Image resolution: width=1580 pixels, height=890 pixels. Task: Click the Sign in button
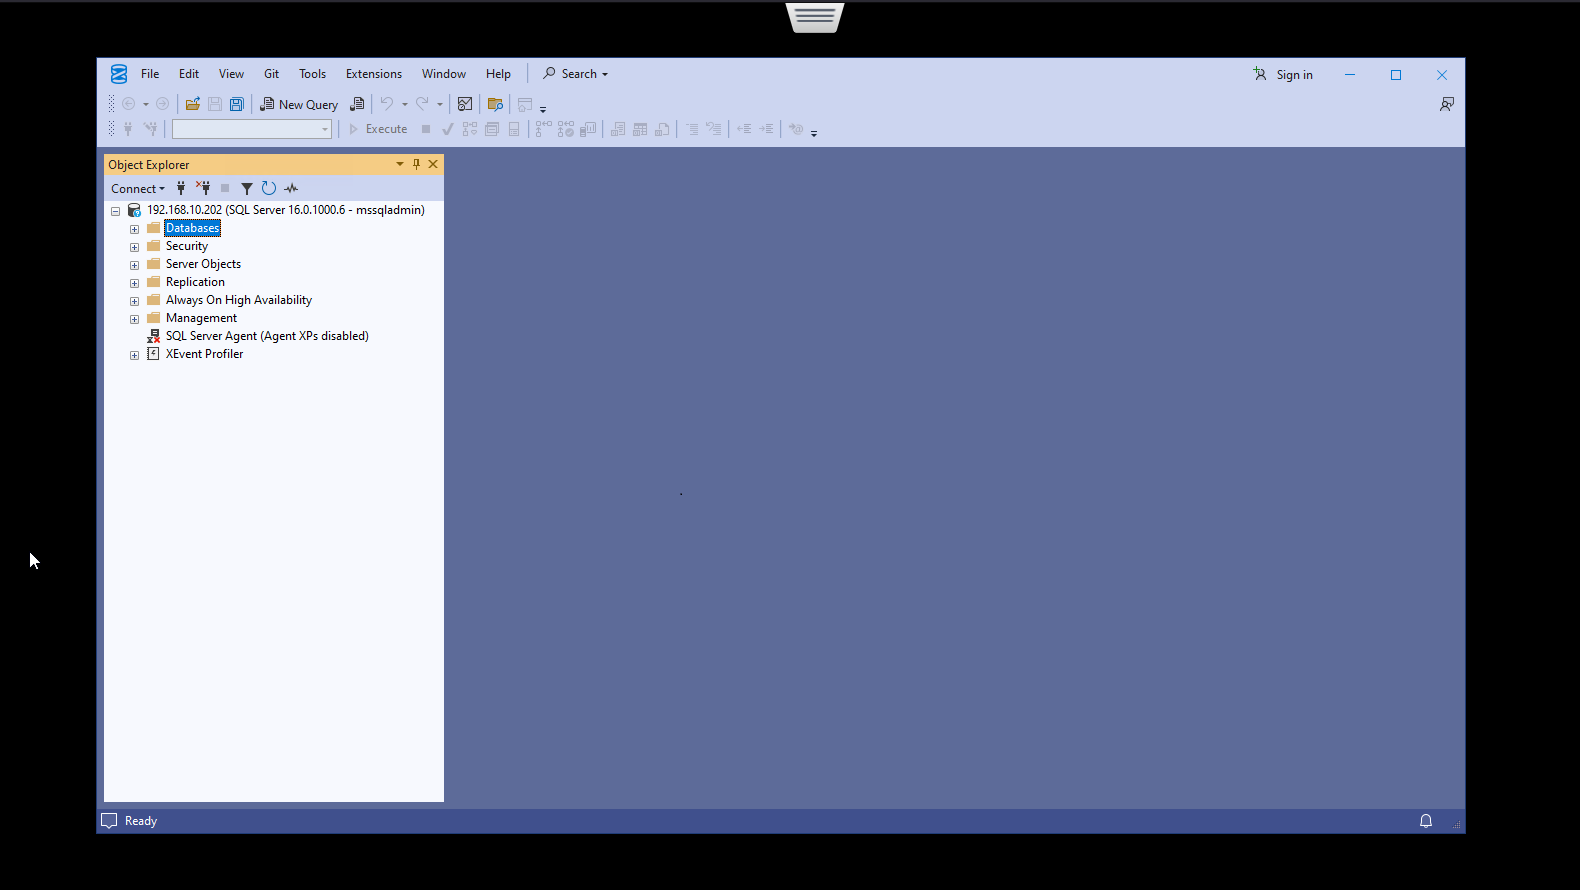pyautogui.click(x=1283, y=75)
